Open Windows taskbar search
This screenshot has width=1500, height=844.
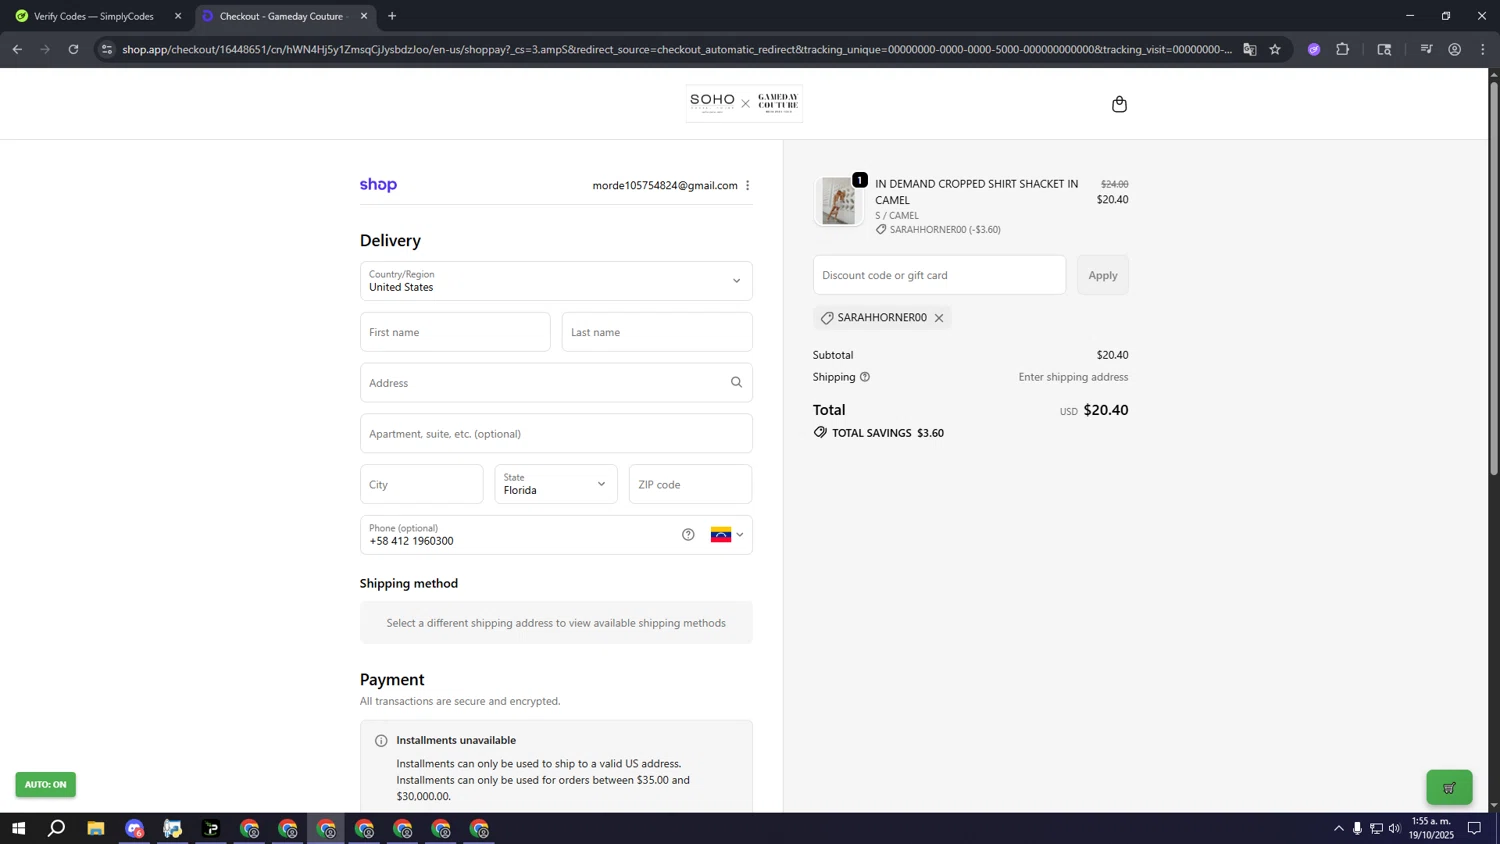tap(57, 829)
